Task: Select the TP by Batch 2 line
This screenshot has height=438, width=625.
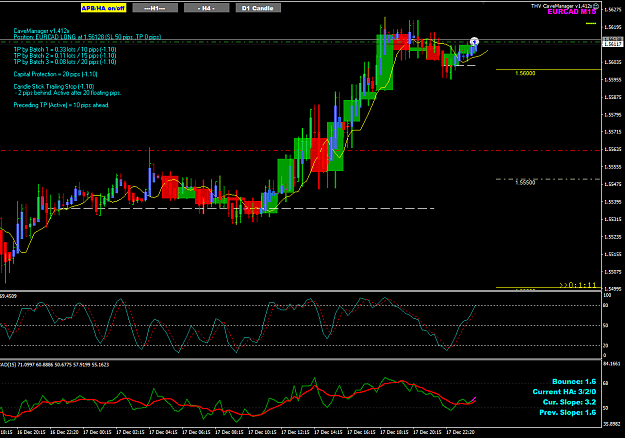Action: click(65, 56)
